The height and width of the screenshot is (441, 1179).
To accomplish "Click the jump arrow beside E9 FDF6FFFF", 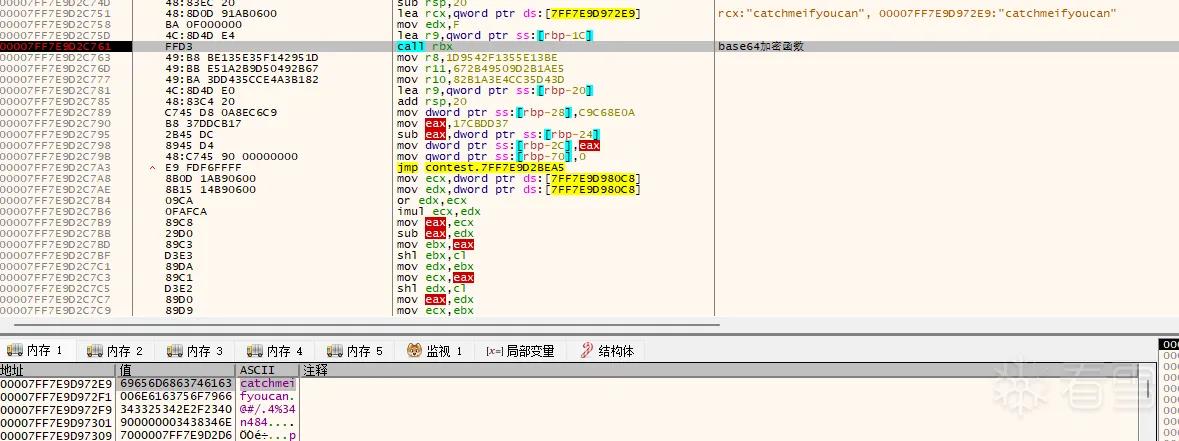I will point(154,168).
